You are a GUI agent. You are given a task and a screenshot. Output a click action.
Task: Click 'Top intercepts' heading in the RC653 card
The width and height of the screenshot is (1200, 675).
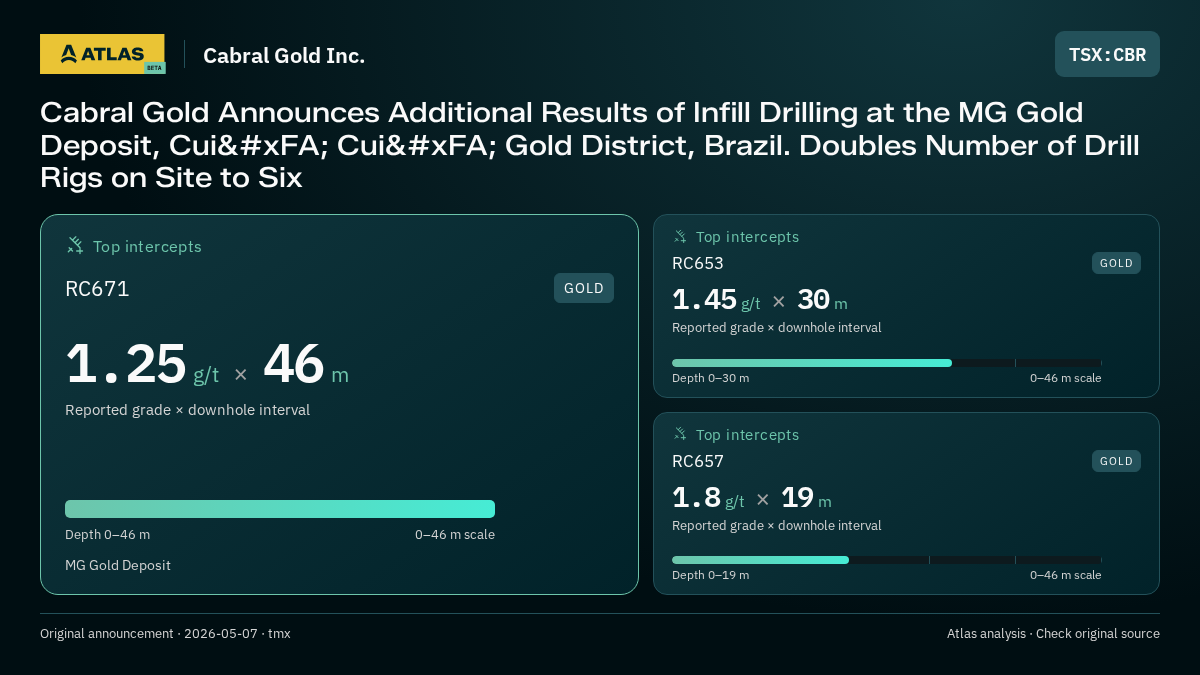pyautogui.click(x=747, y=237)
